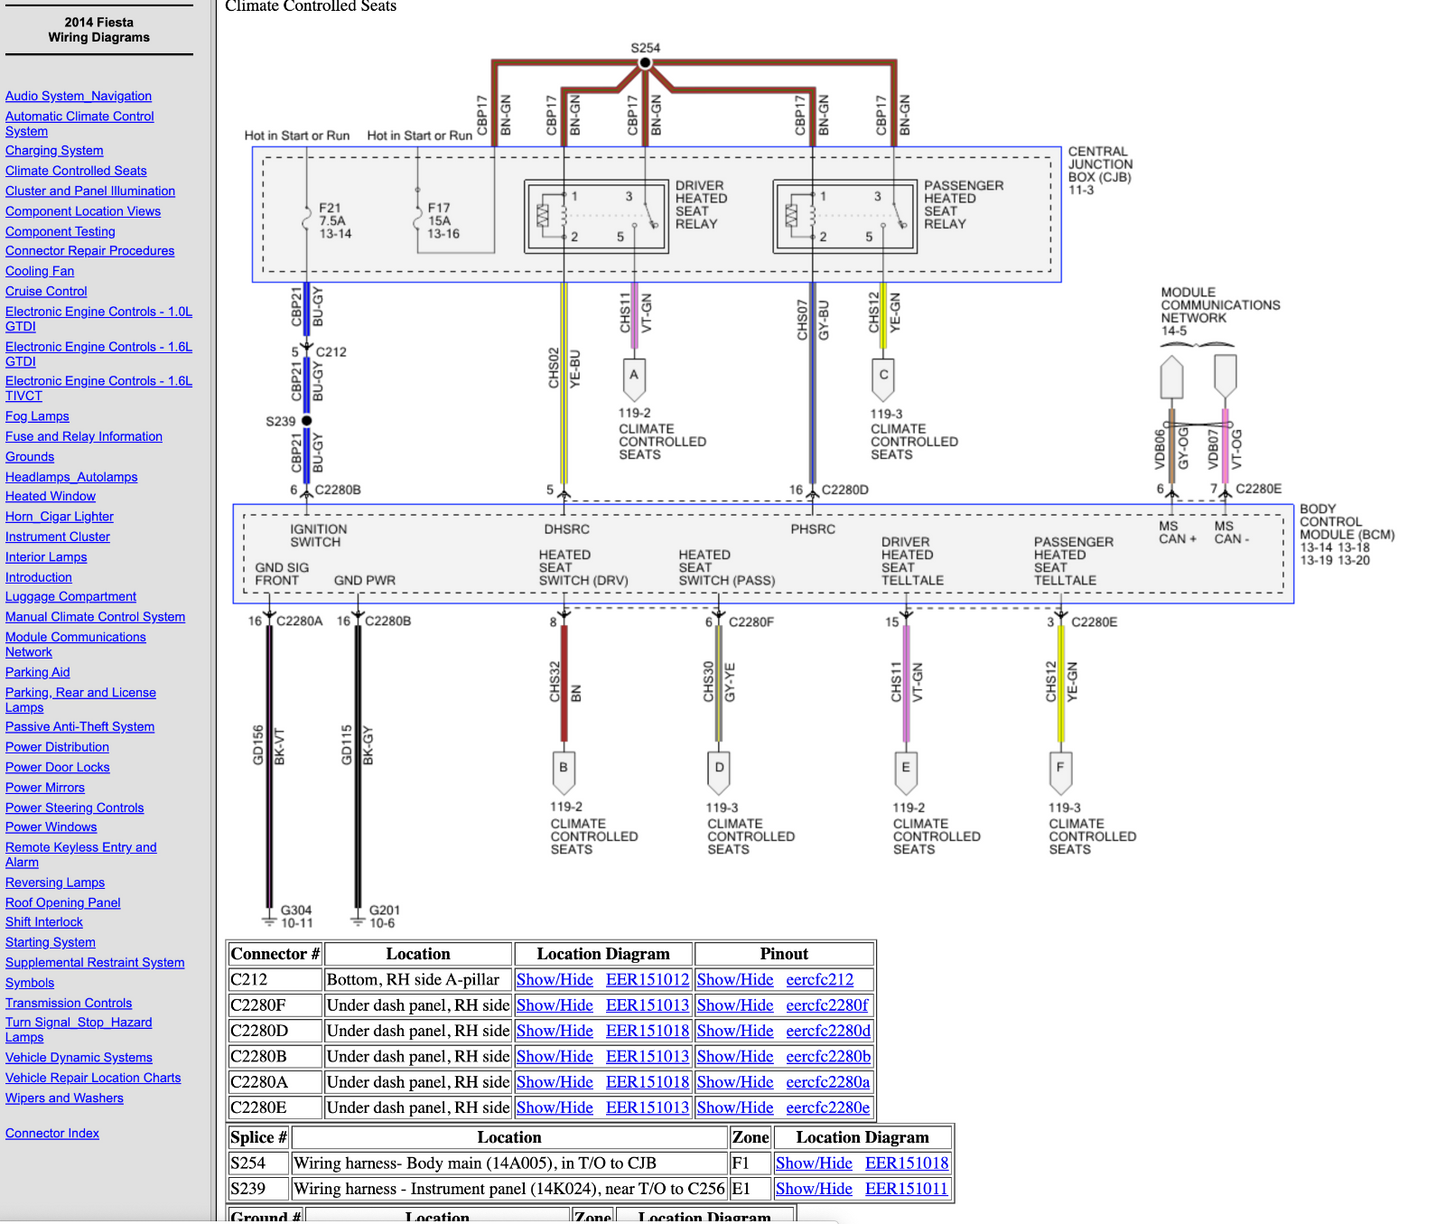Open the eercfc2280d pinout link
The width and height of the screenshot is (1445, 1224).
coord(828,1031)
